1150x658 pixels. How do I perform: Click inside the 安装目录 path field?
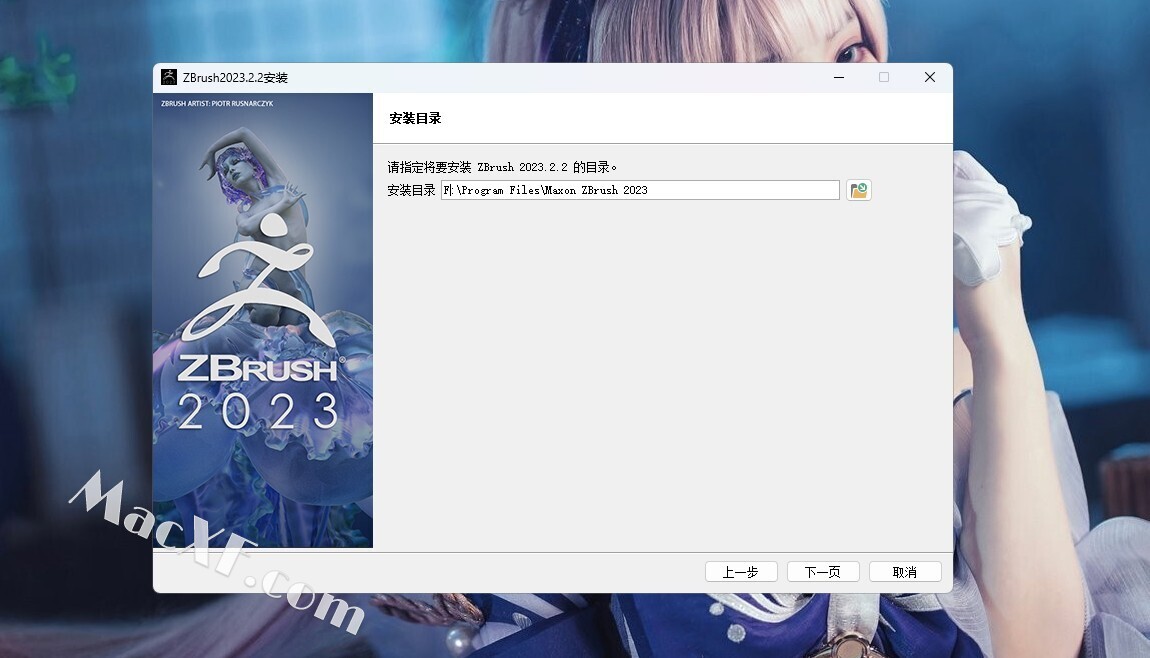pos(640,190)
